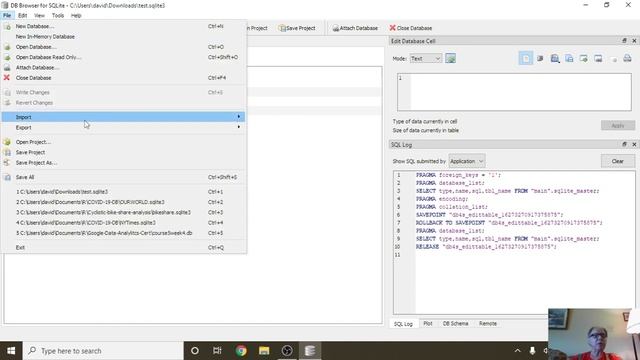Click inside the cell editor text area
Screen dimensions: 640x360
pyautogui.click(x=514, y=92)
